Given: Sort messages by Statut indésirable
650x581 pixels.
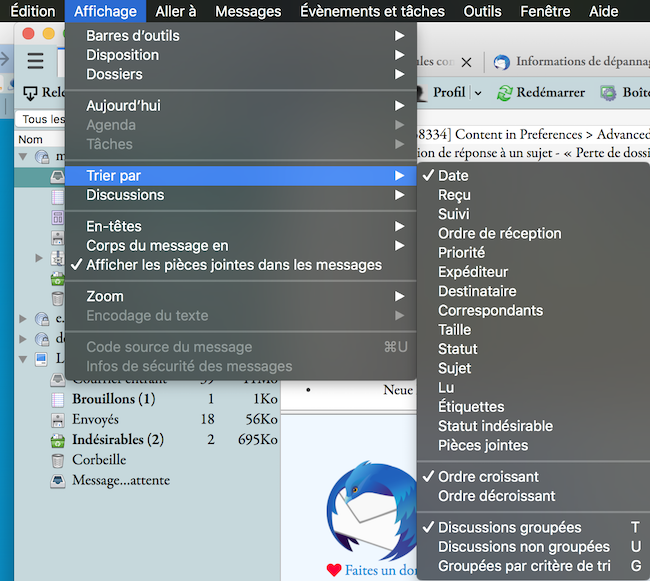Looking at the screenshot, I should pyautogui.click(x=533, y=426).
